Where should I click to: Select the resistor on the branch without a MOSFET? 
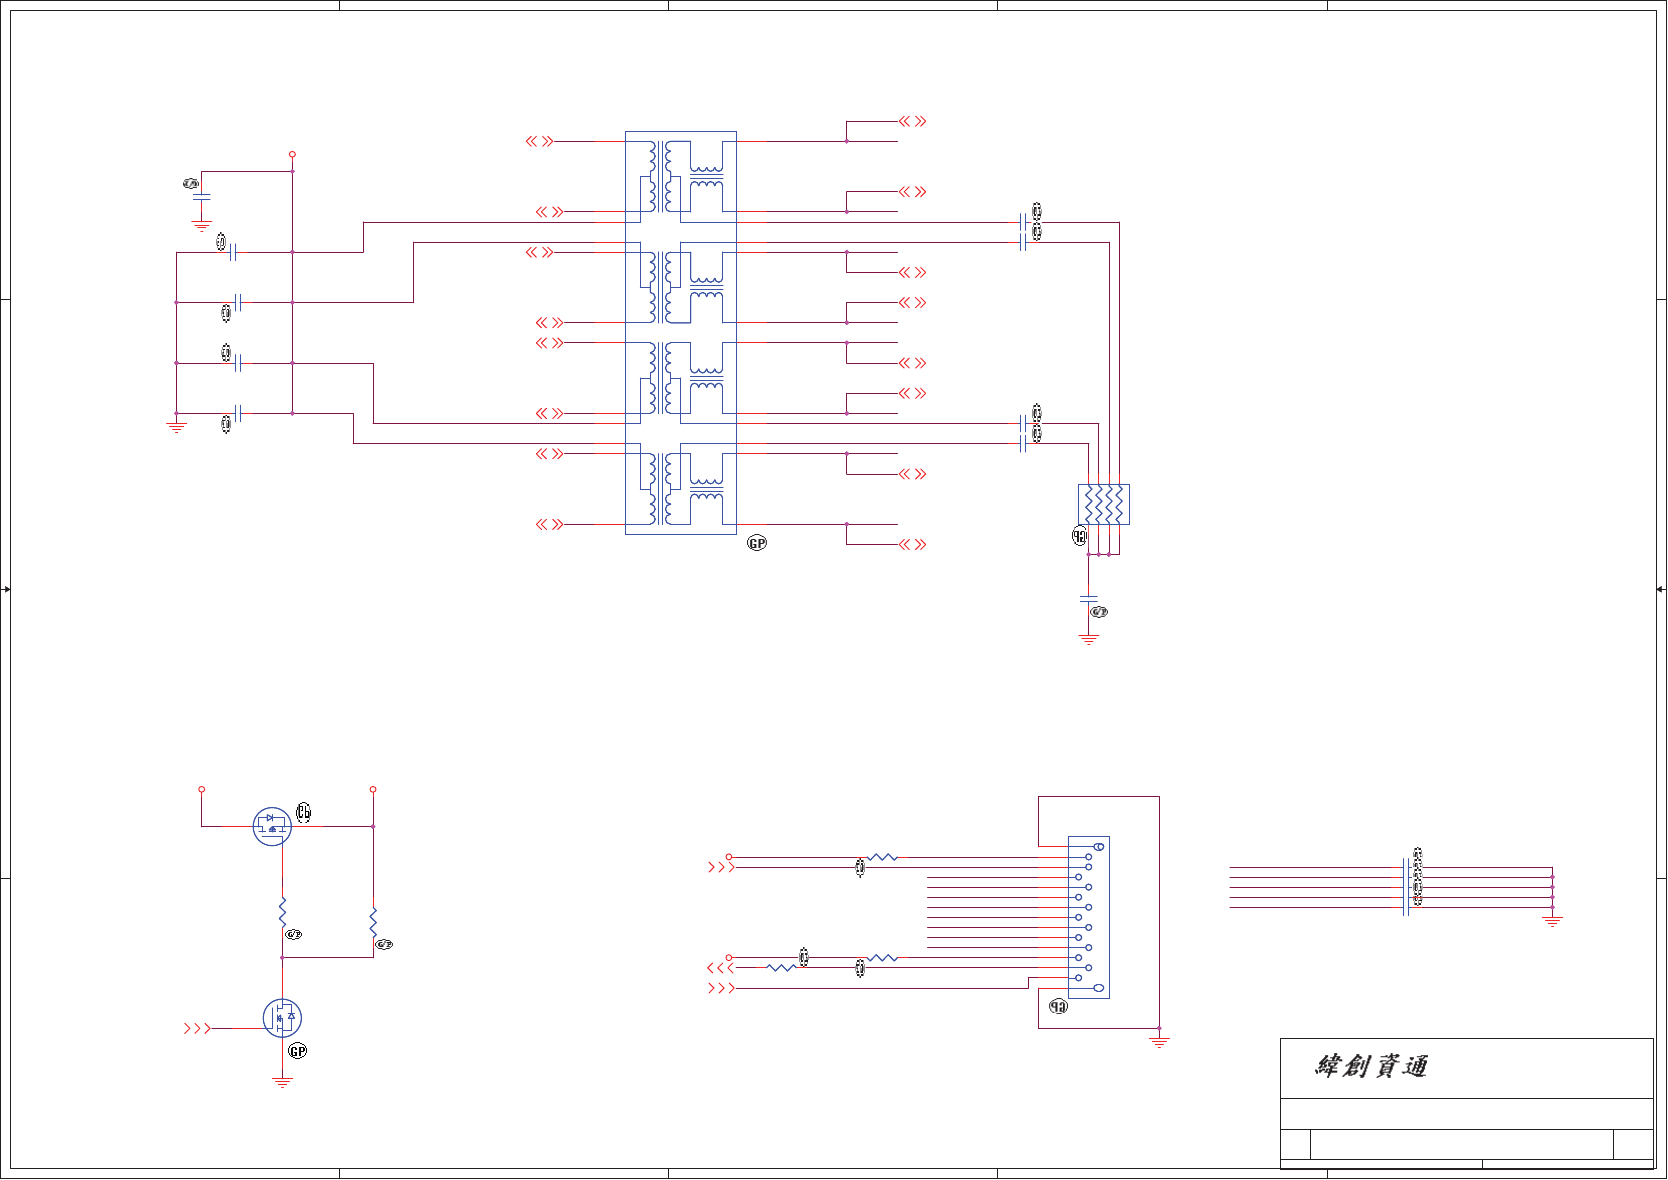[373, 922]
